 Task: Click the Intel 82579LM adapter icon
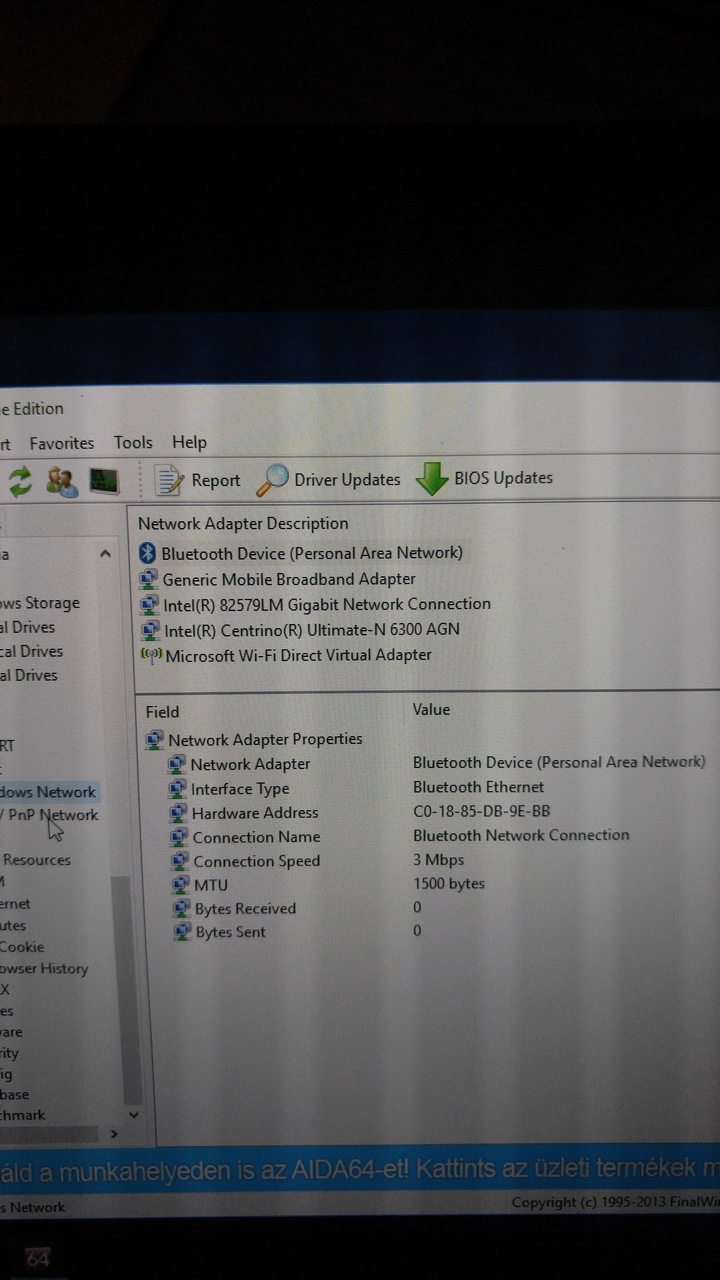pos(149,605)
